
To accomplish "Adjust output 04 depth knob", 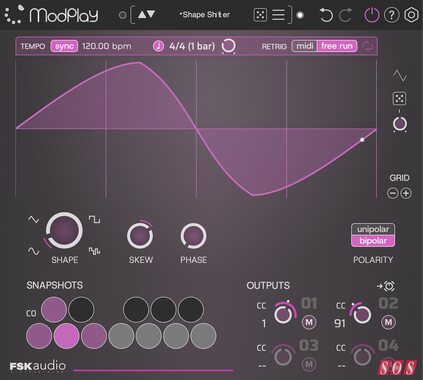I will [x=362, y=356].
